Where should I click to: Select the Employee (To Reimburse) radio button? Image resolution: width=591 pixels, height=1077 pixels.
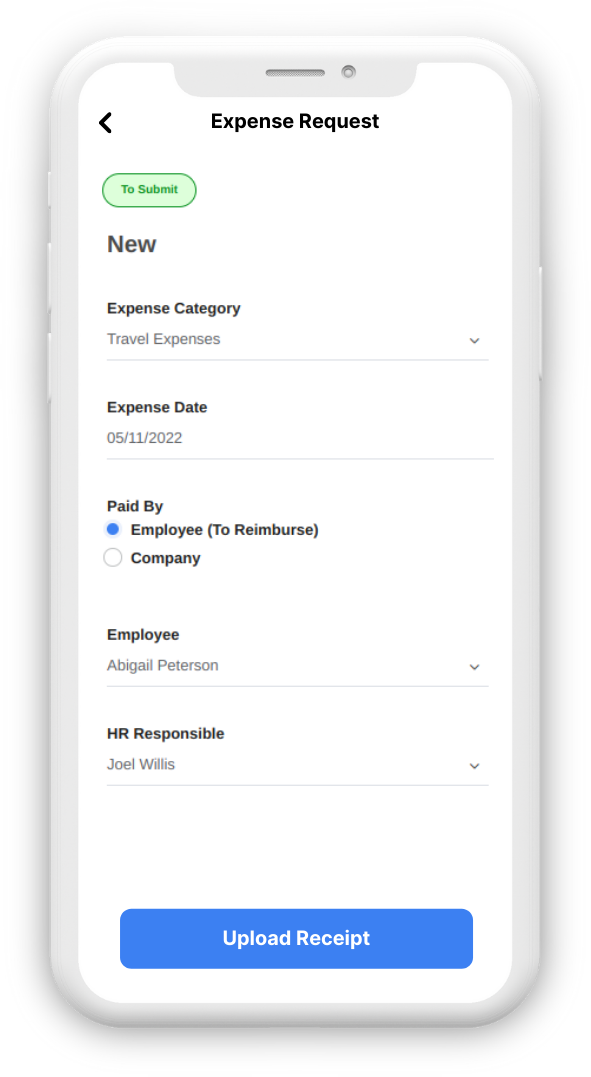[113, 530]
